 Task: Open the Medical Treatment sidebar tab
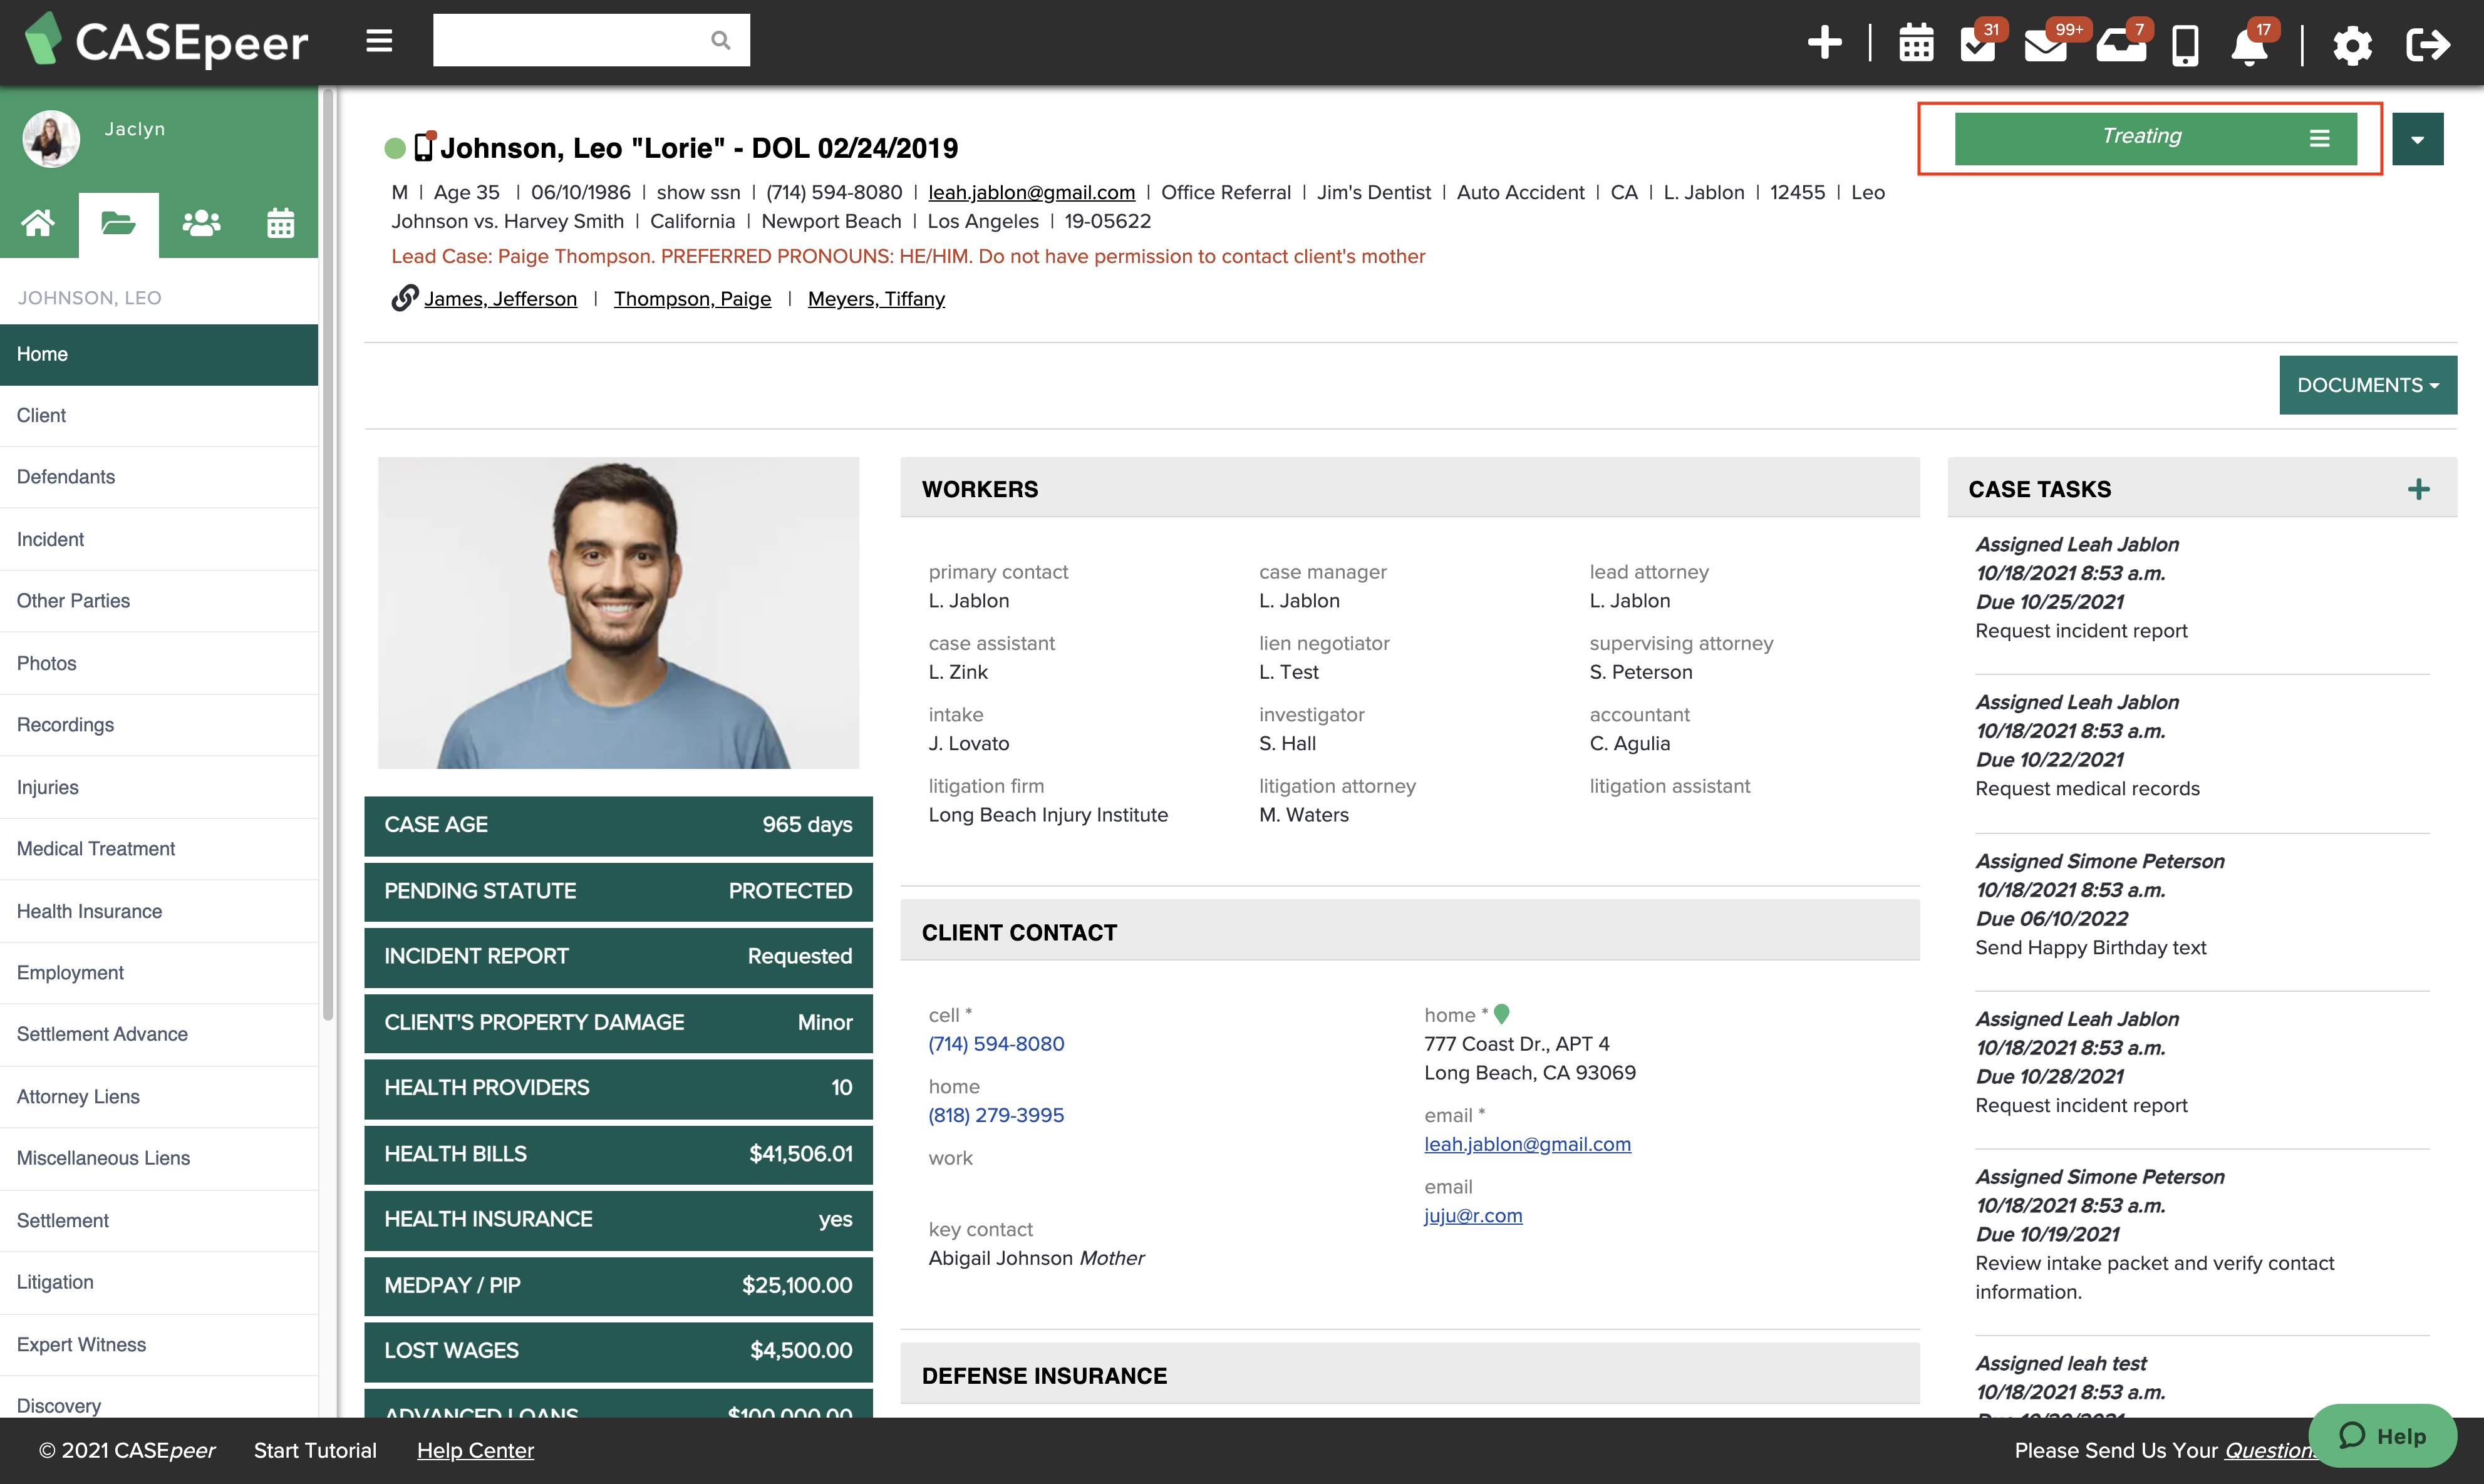pos(95,848)
